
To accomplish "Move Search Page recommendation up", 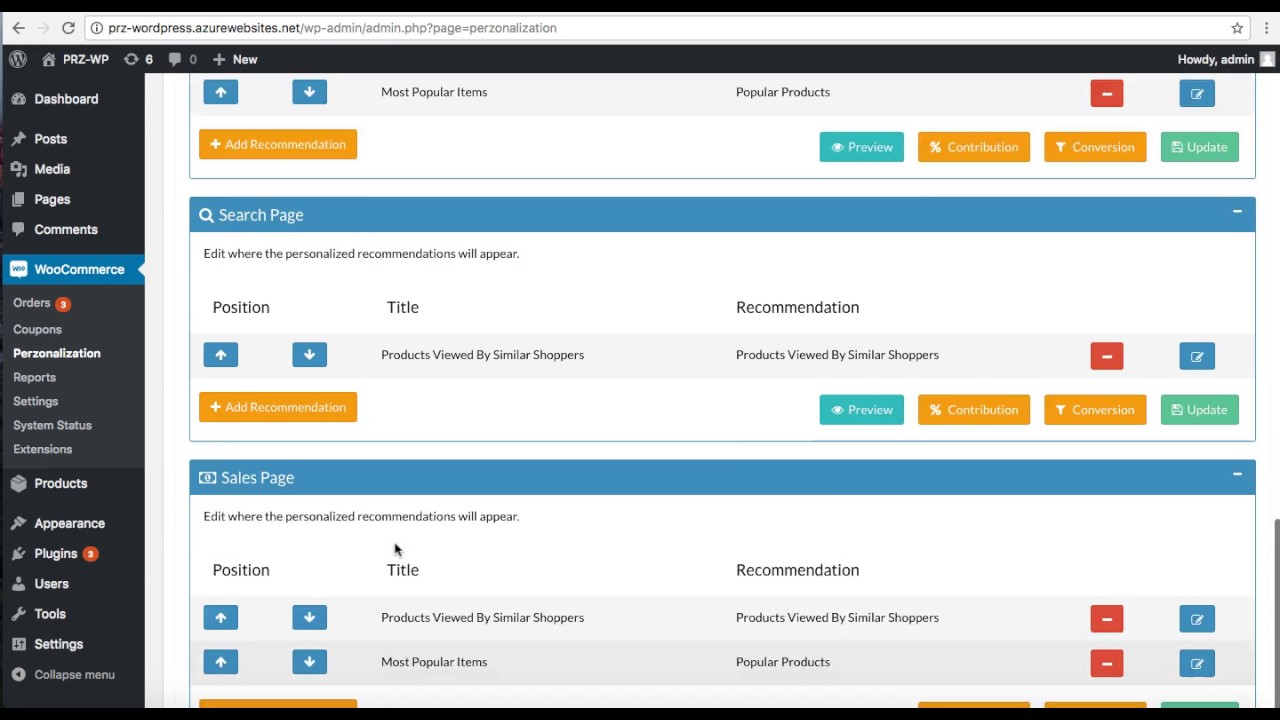I will coord(221,355).
